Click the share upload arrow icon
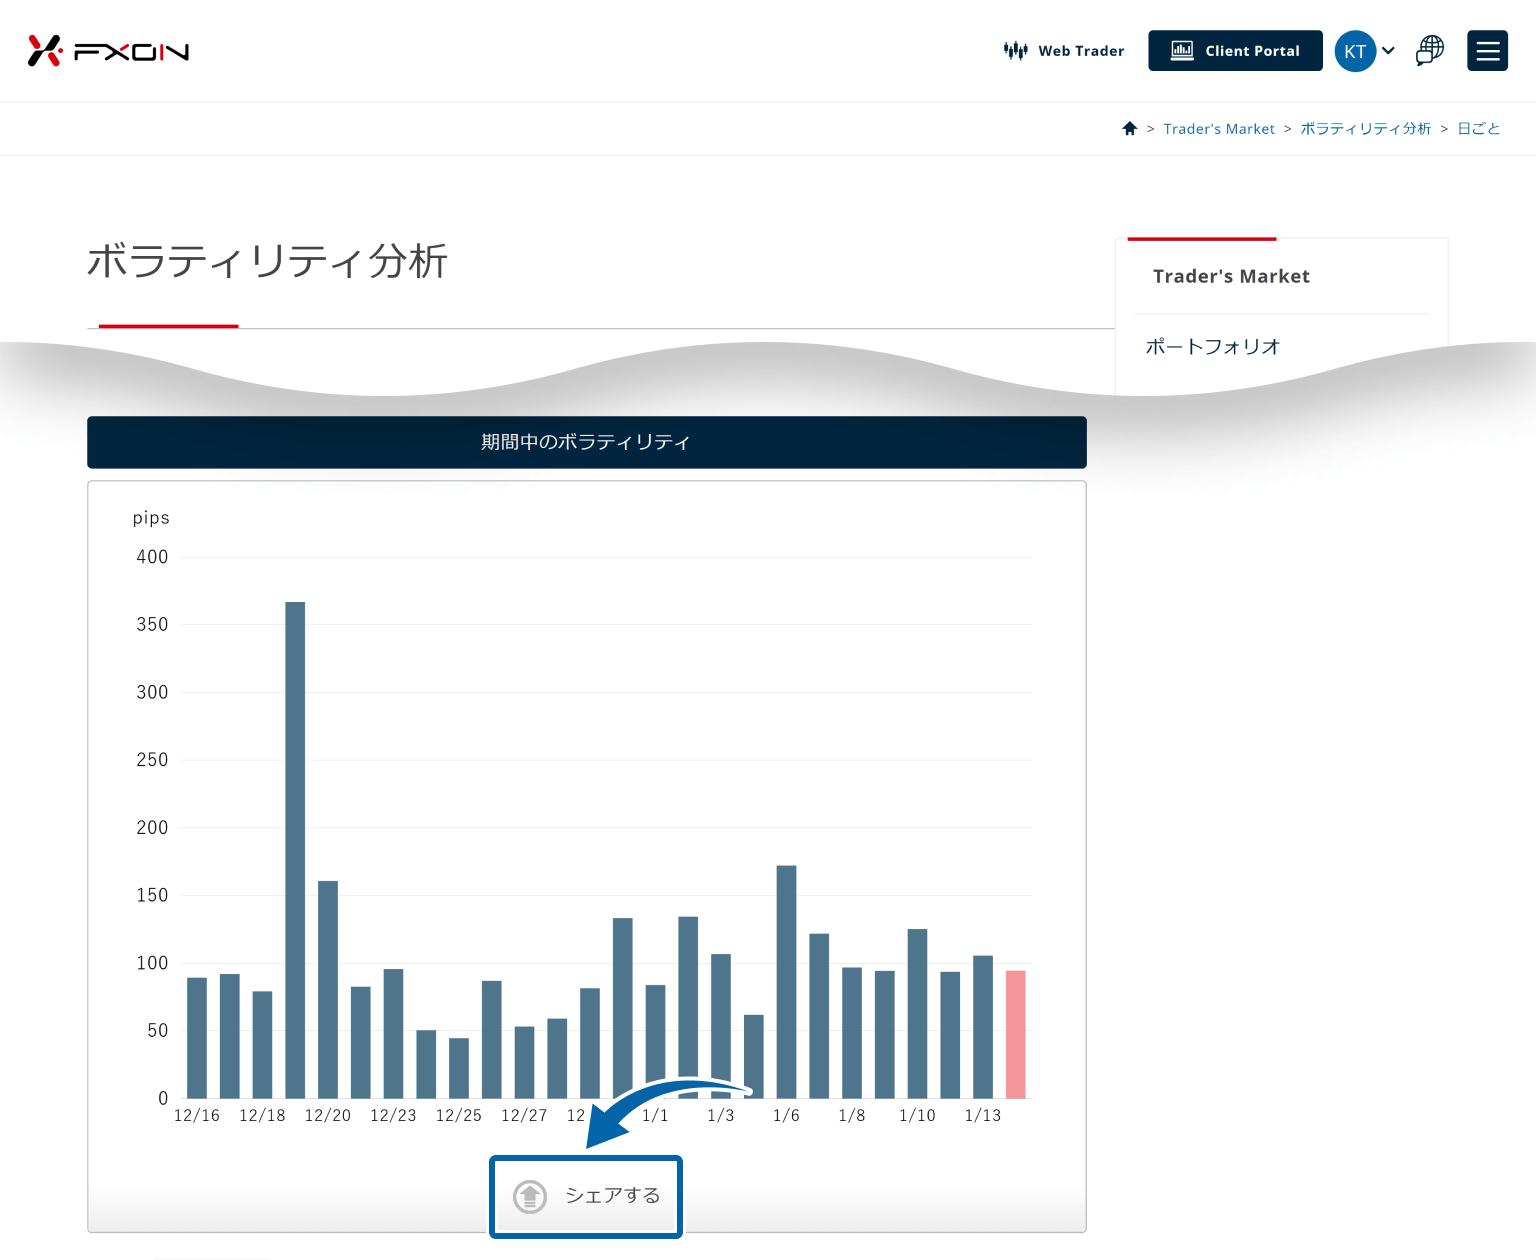Image resolution: width=1536 pixels, height=1260 pixels. point(530,1196)
